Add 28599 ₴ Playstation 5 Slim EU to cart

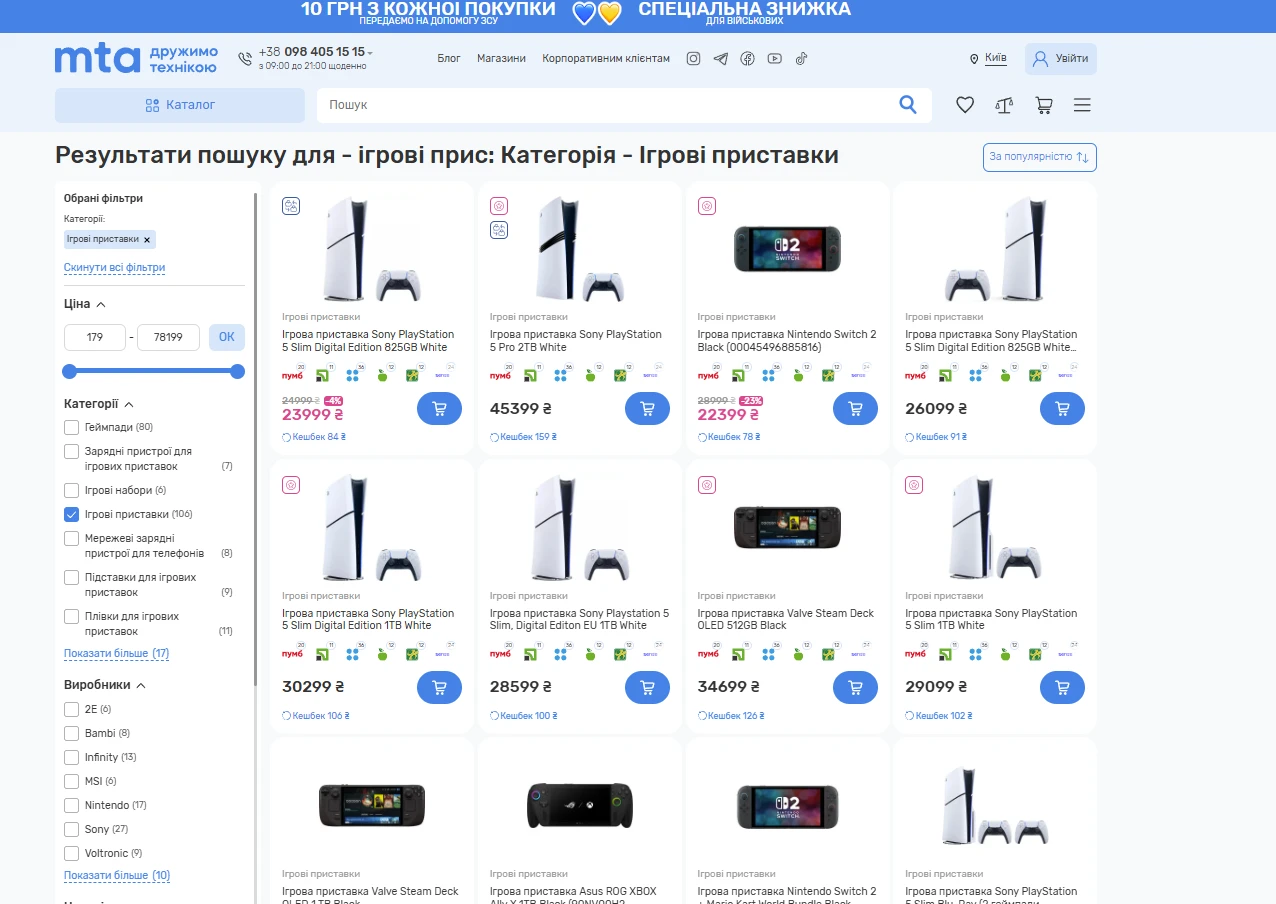click(647, 687)
